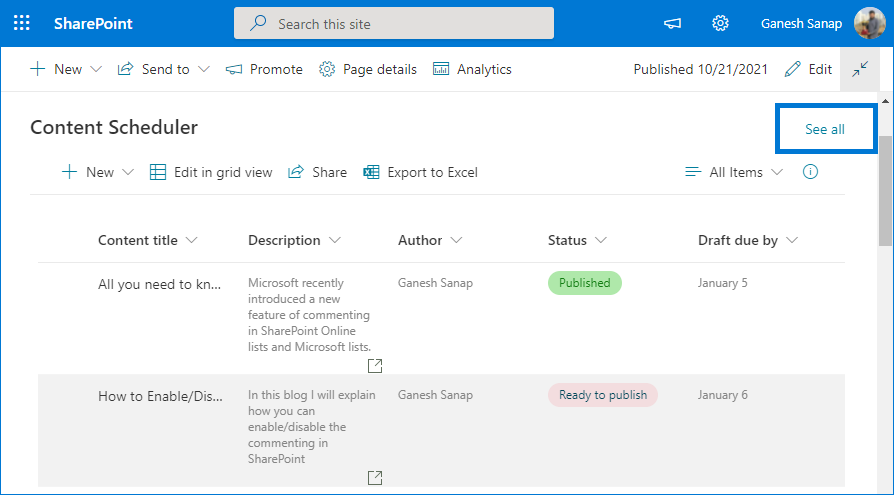This screenshot has width=894, height=495.
Task: Click the Published status pill
Action: pyautogui.click(x=584, y=283)
